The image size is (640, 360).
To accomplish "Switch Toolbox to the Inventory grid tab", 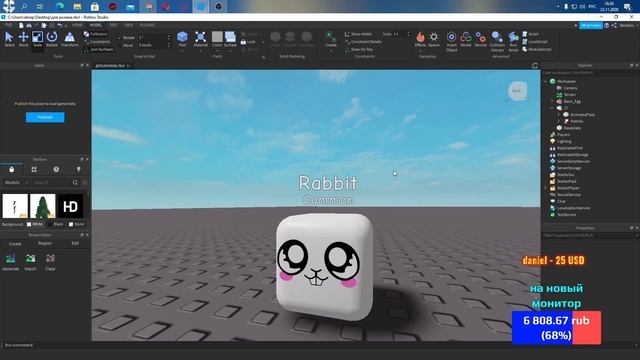I will click(x=34, y=169).
